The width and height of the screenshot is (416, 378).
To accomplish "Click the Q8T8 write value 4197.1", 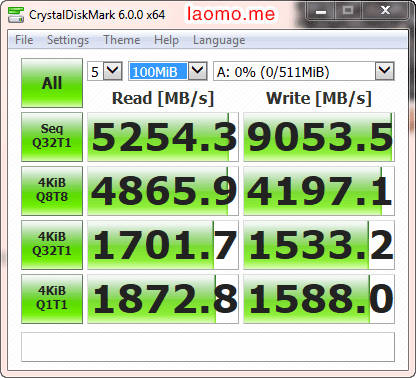I will click(x=319, y=191).
